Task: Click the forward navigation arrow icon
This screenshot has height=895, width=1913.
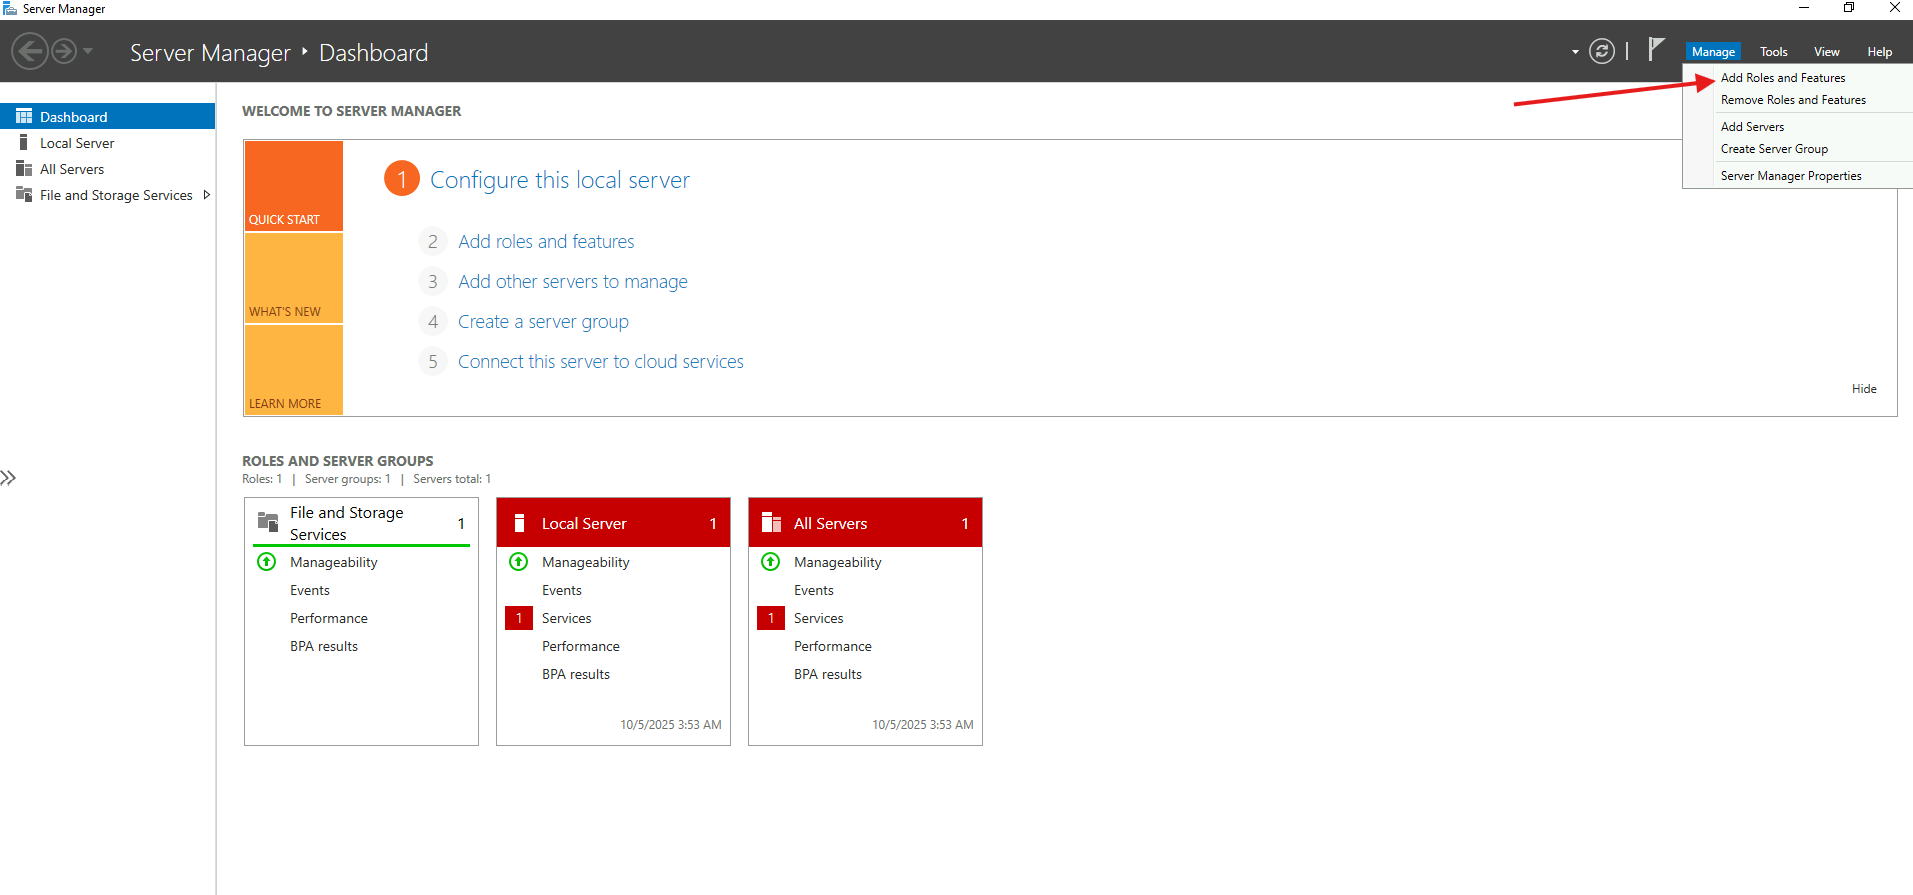Action: [x=64, y=51]
